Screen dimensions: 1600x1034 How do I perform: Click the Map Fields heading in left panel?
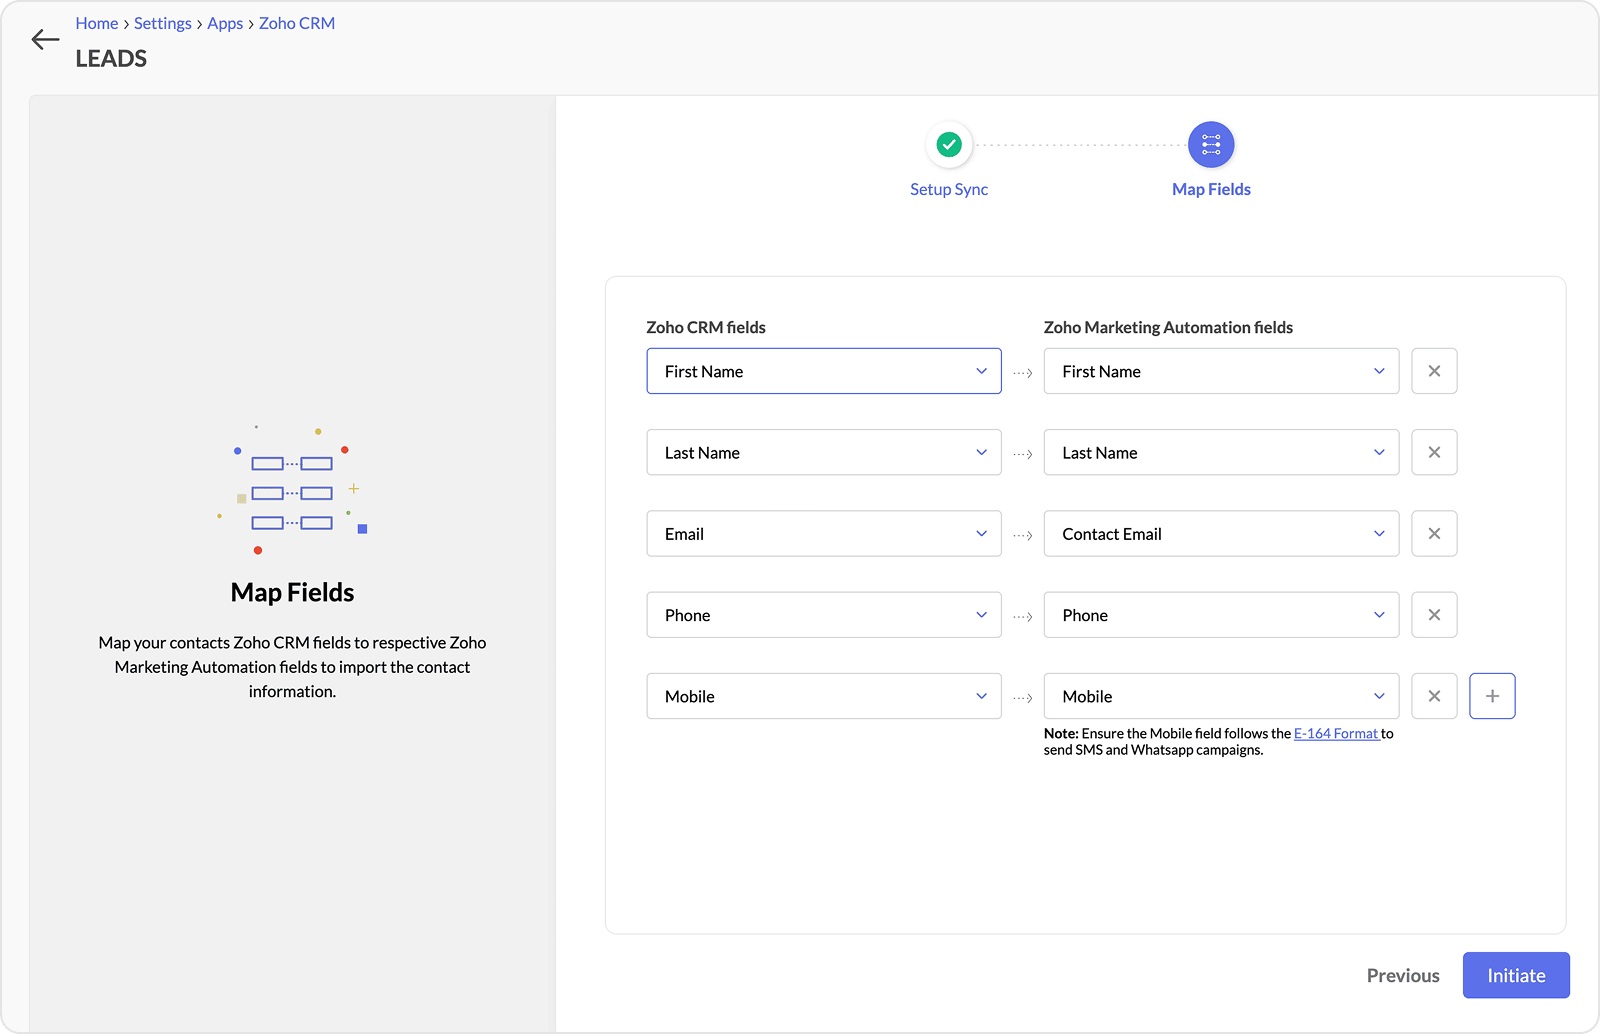[x=292, y=592]
